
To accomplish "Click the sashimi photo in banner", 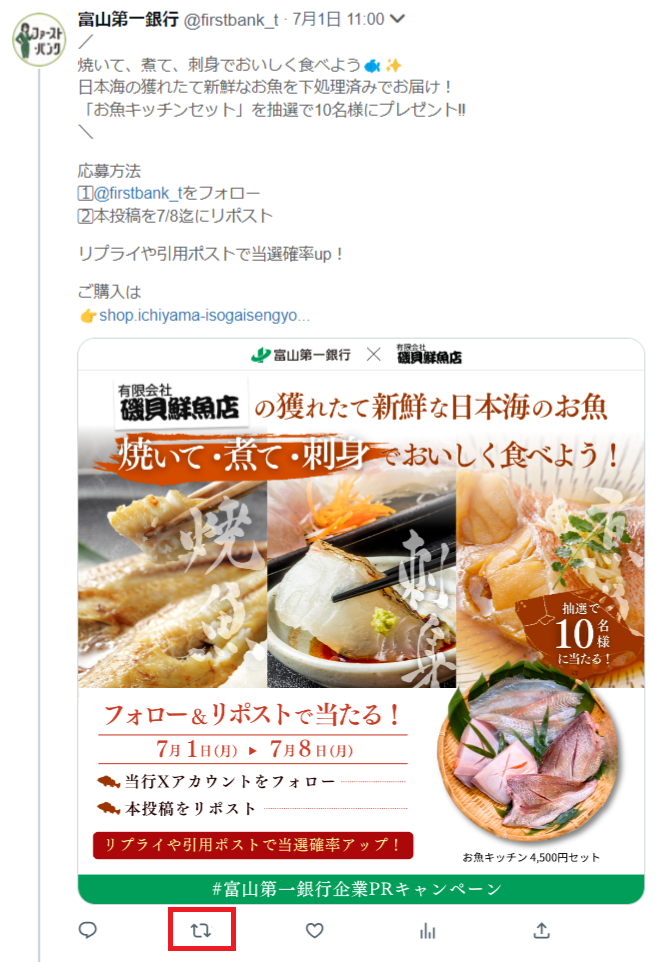I will click(361, 585).
